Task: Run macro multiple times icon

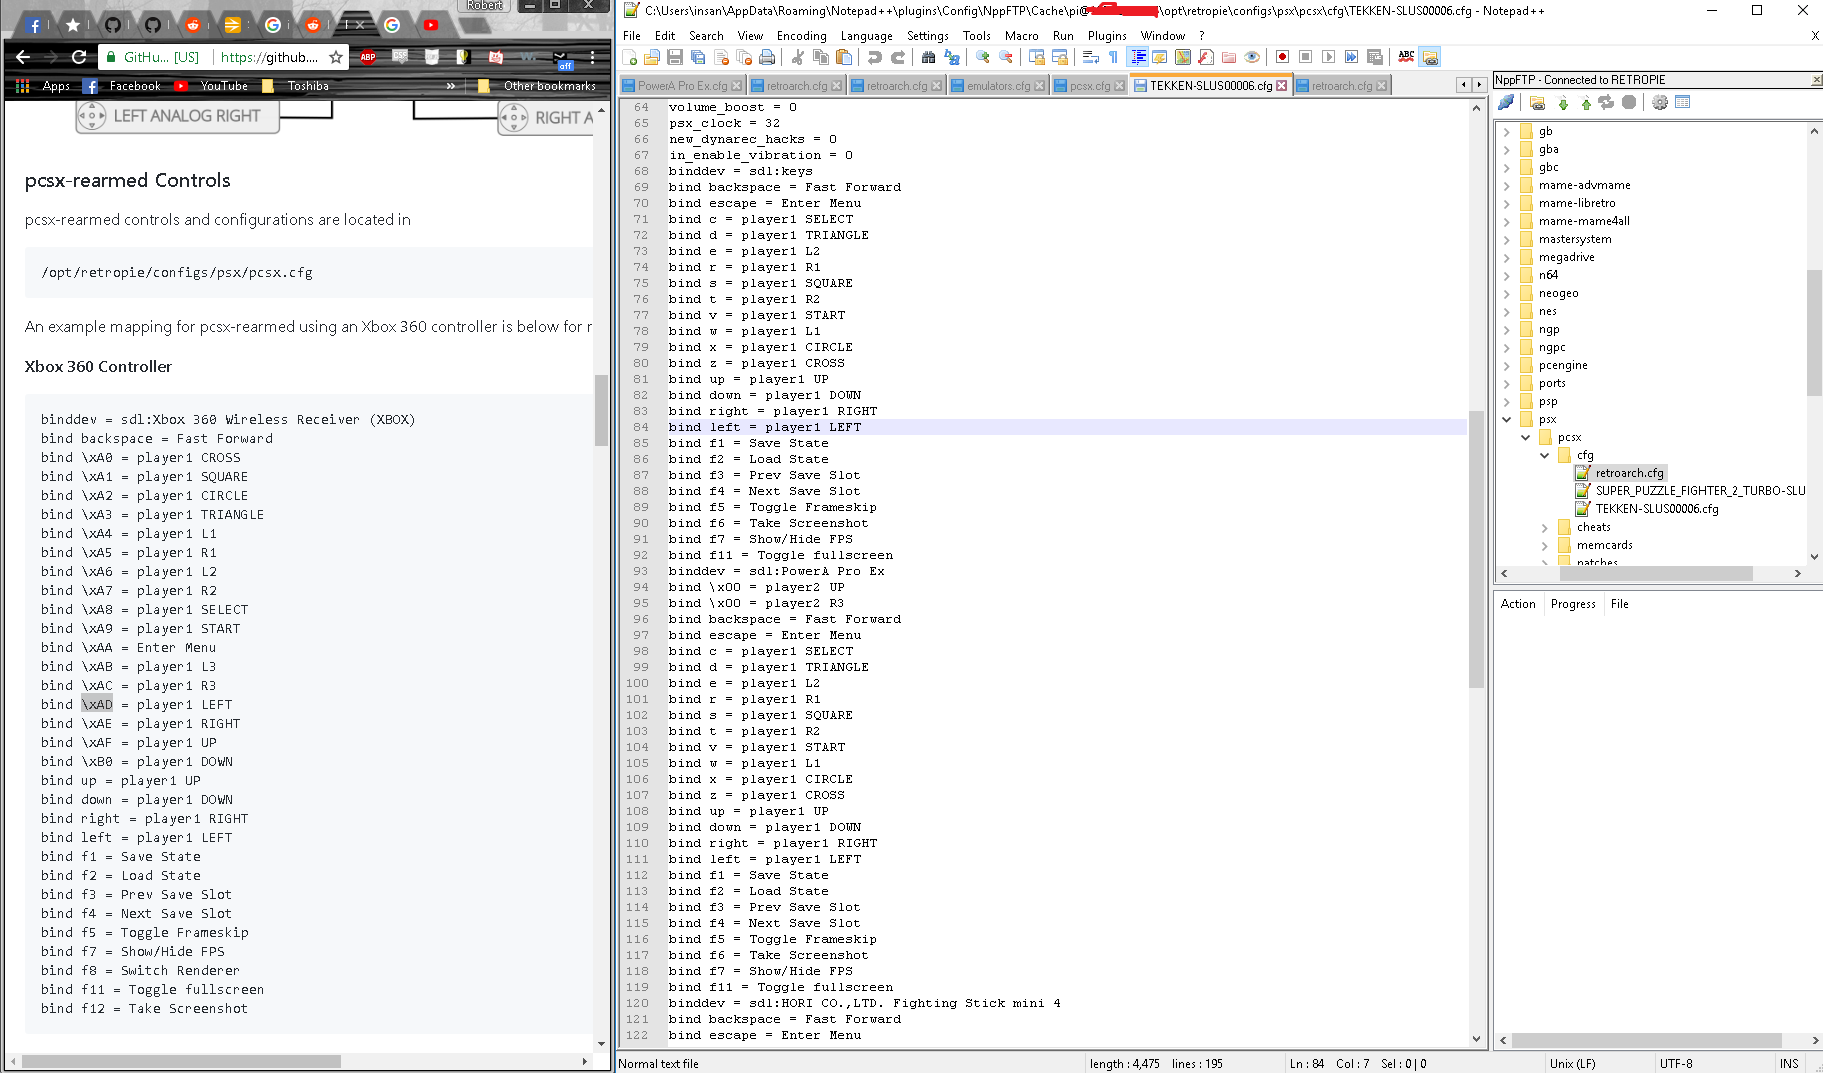Action: pyautogui.click(x=1351, y=57)
